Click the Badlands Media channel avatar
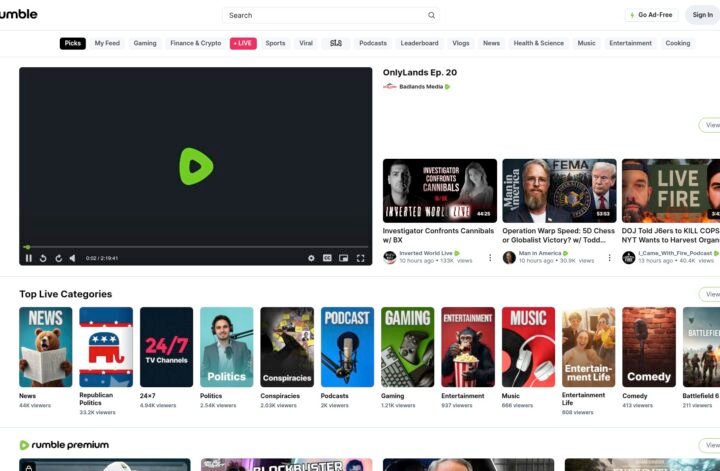The width and height of the screenshot is (720, 471). click(x=389, y=87)
